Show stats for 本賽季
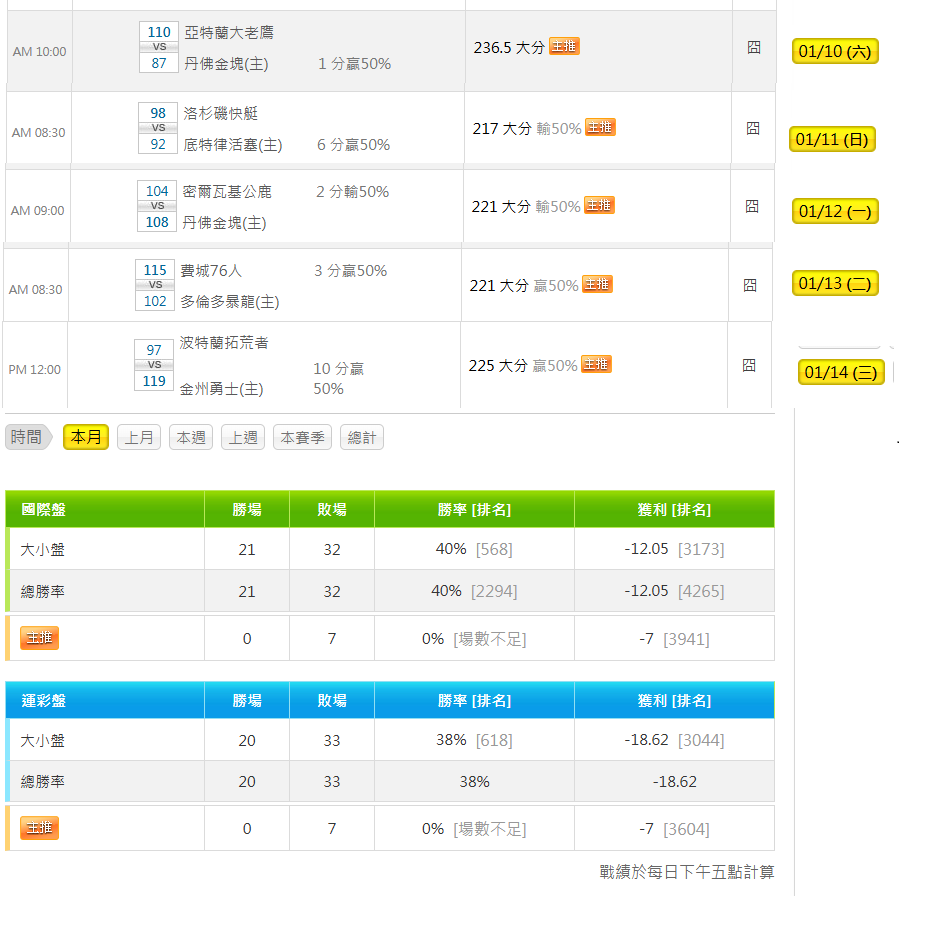 (x=302, y=437)
